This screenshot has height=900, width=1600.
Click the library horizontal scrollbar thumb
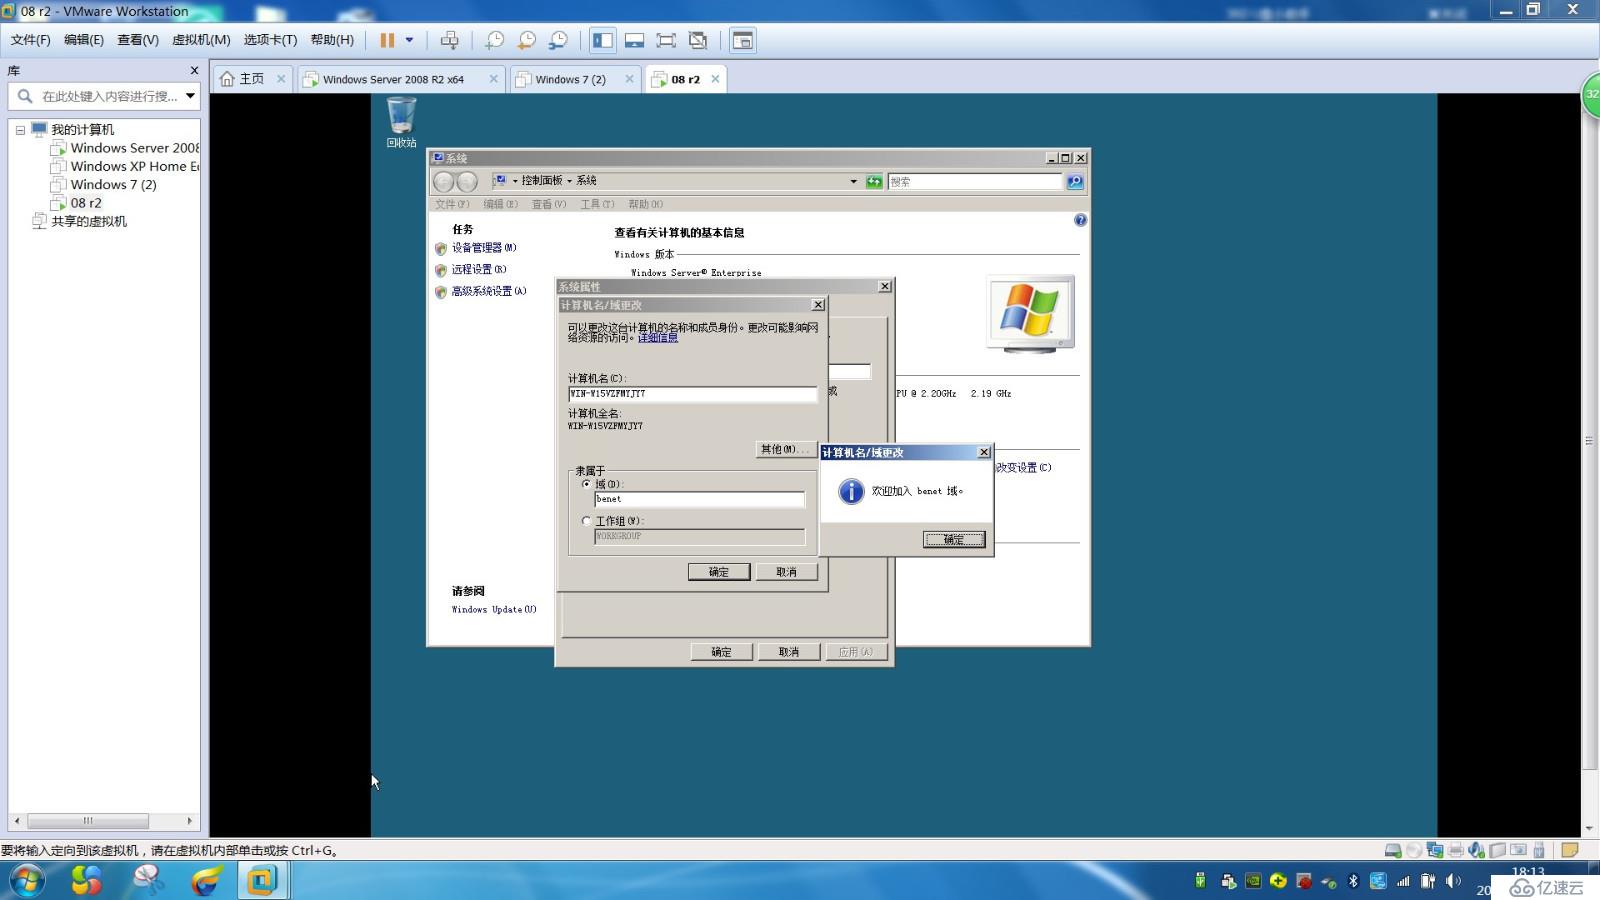[x=88, y=821]
